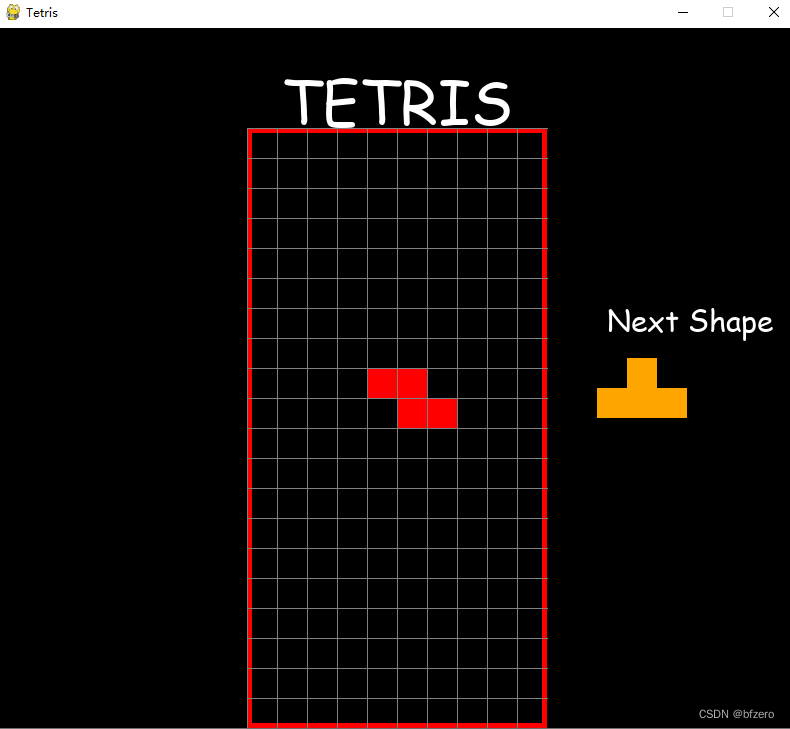
Task: Click the orange T-shaped next piece preview
Action: [x=642, y=388]
